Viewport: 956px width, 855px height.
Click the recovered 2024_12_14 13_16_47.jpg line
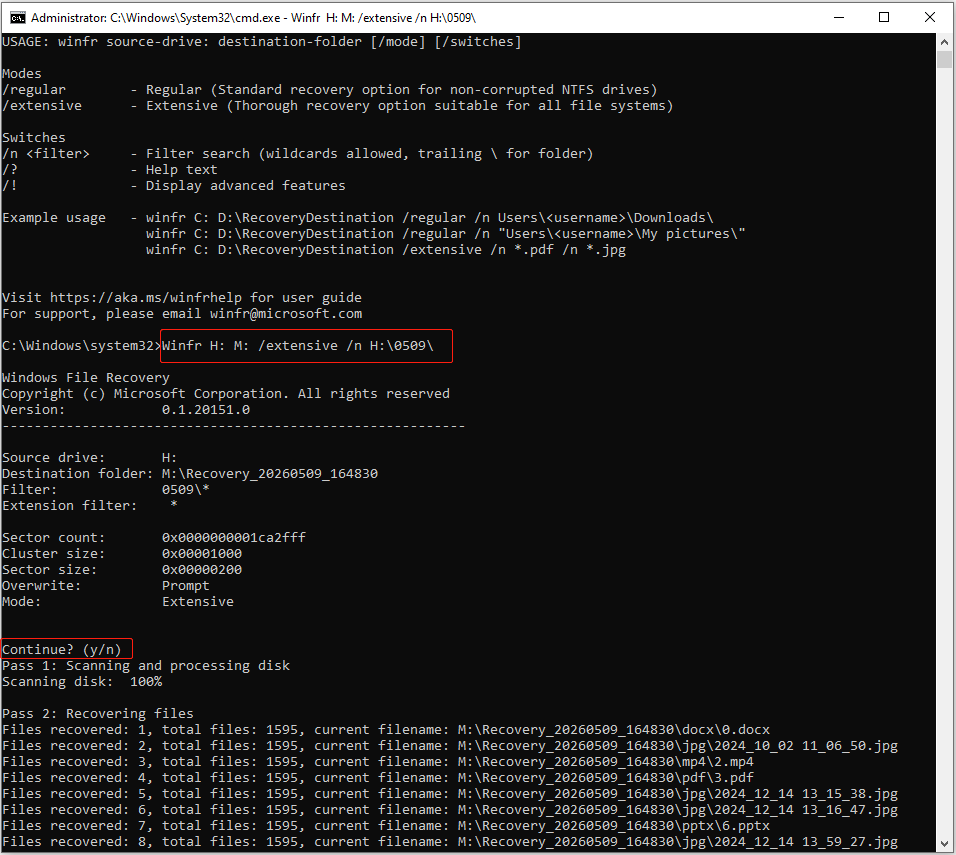click(x=450, y=810)
